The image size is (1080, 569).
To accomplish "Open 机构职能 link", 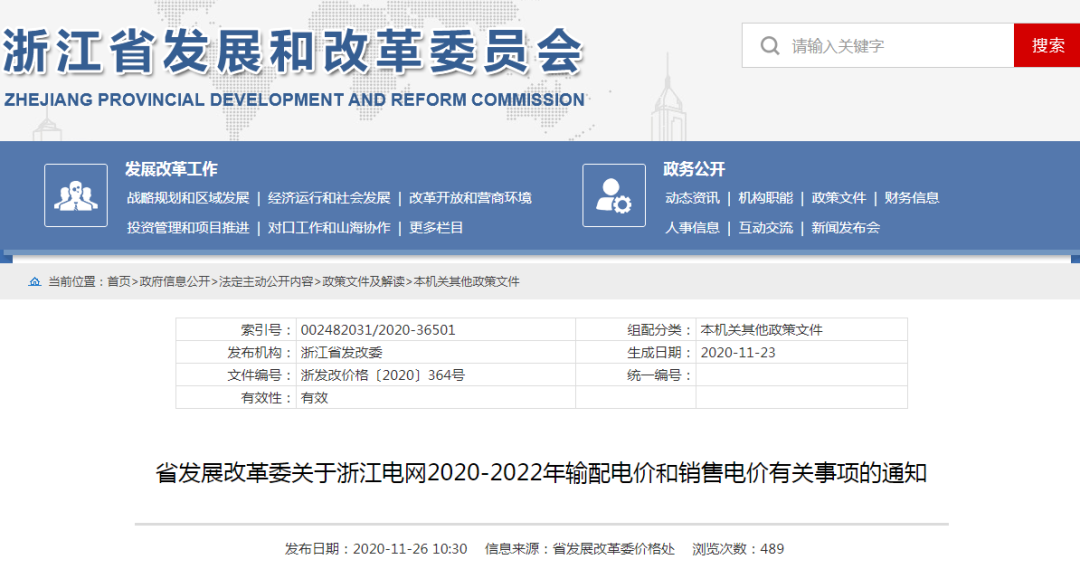I will [x=766, y=198].
